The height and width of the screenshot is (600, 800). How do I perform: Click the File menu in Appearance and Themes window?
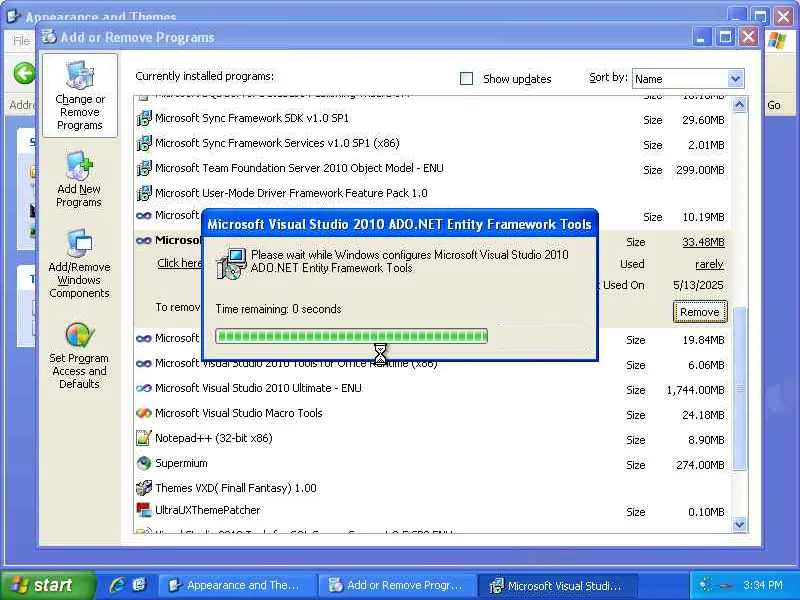(x=21, y=40)
